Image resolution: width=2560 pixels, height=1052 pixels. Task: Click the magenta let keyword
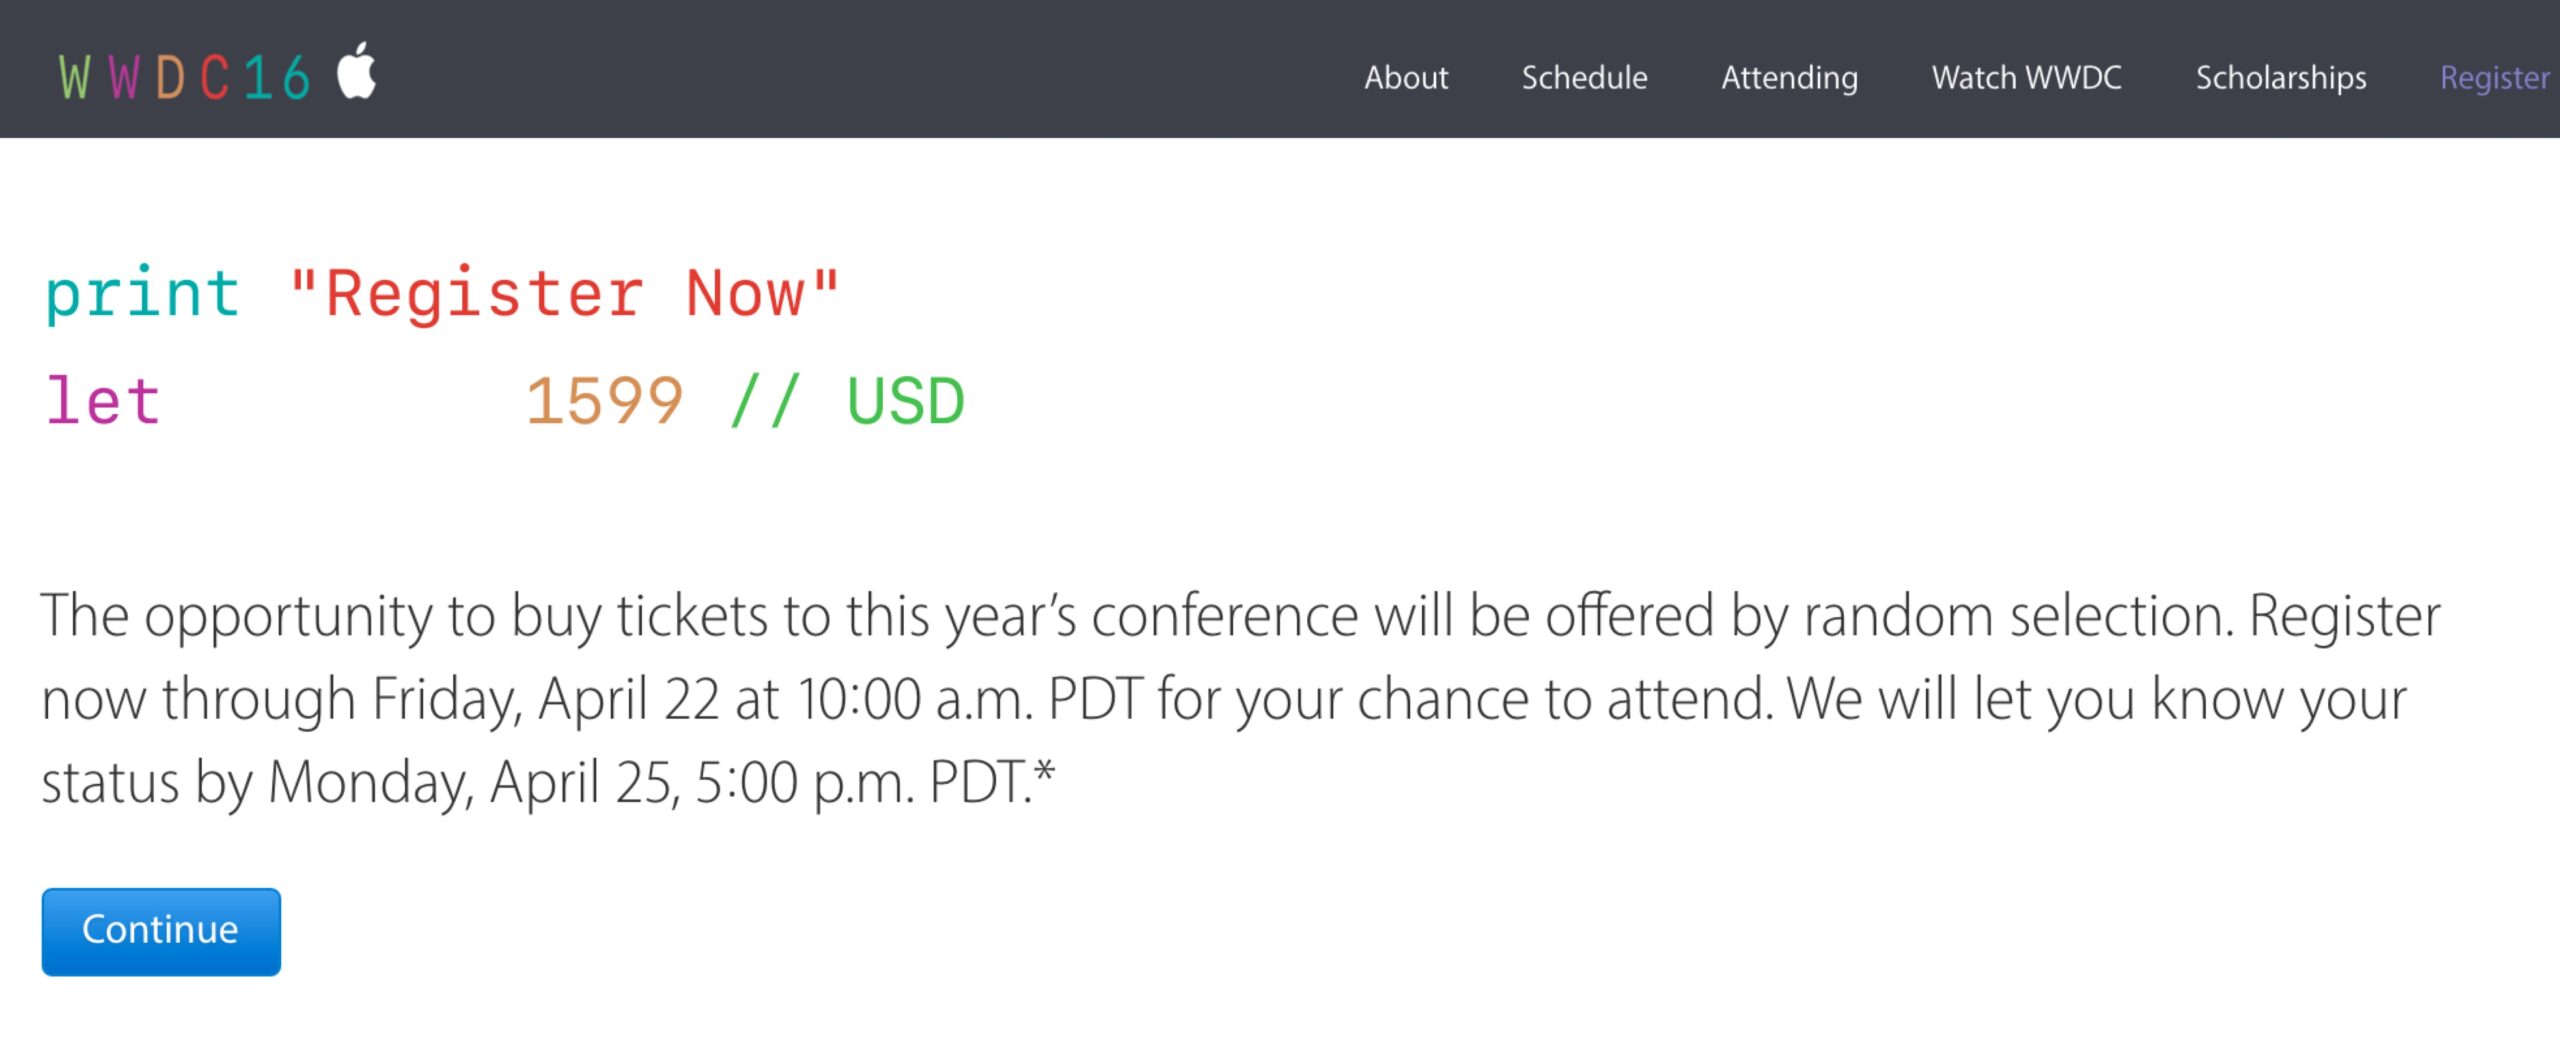(x=103, y=401)
